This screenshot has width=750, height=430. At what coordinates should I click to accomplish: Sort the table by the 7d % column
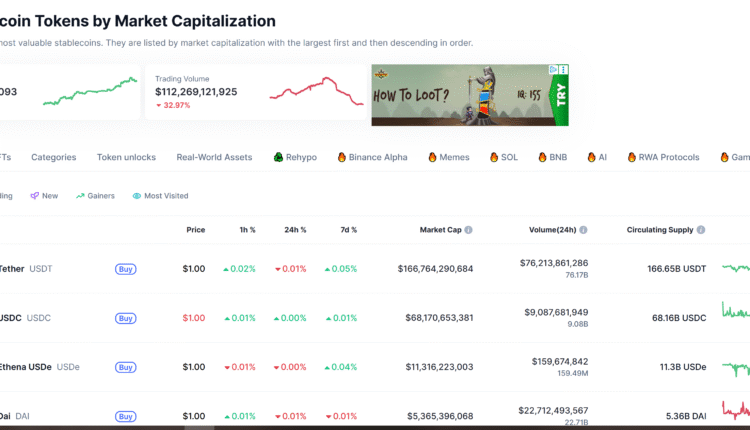(347, 230)
